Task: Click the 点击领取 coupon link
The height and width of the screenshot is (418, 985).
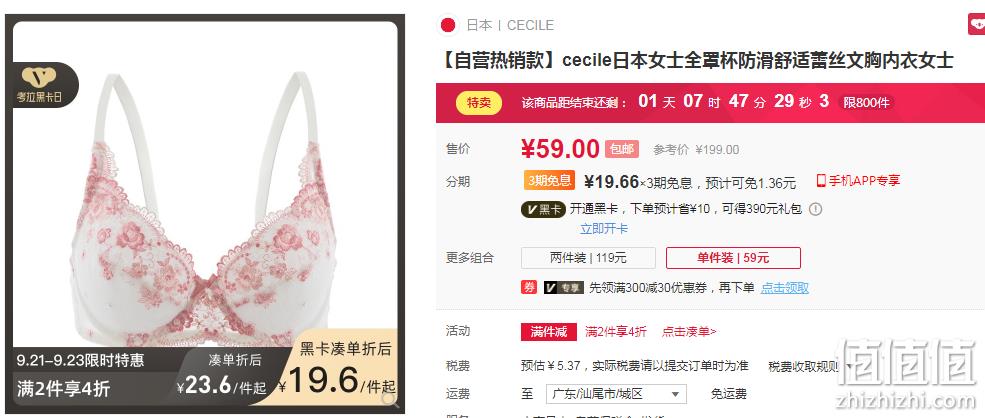Action: (x=785, y=288)
